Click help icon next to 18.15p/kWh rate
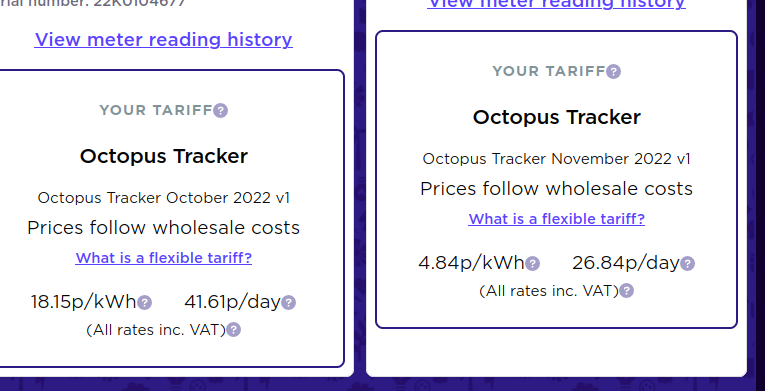765x391 pixels. pyautogui.click(x=144, y=303)
